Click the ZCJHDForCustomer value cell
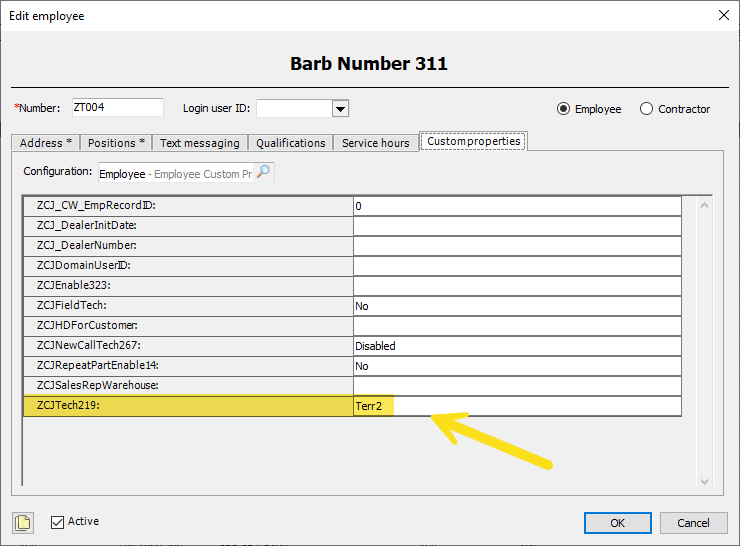This screenshot has width=740, height=546. point(517,326)
